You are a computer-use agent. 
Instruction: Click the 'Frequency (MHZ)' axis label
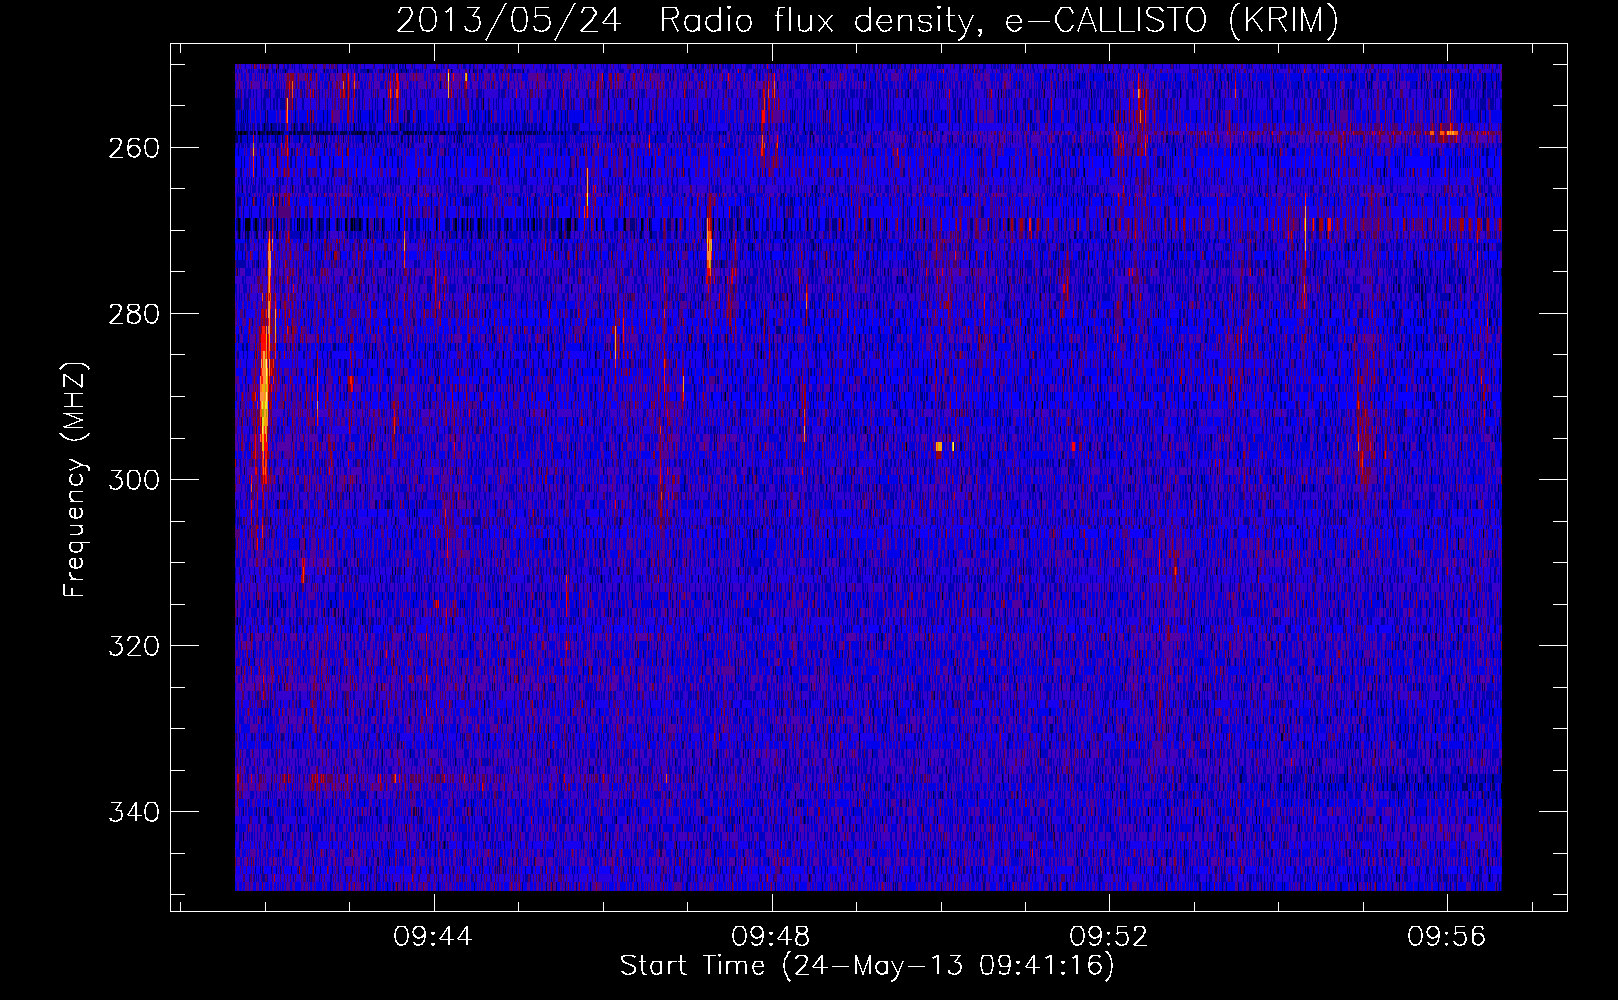point(75,479)
